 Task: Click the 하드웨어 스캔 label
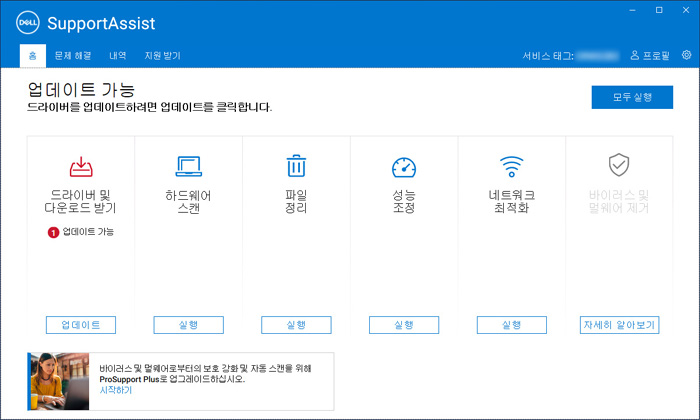pos(188,201)
